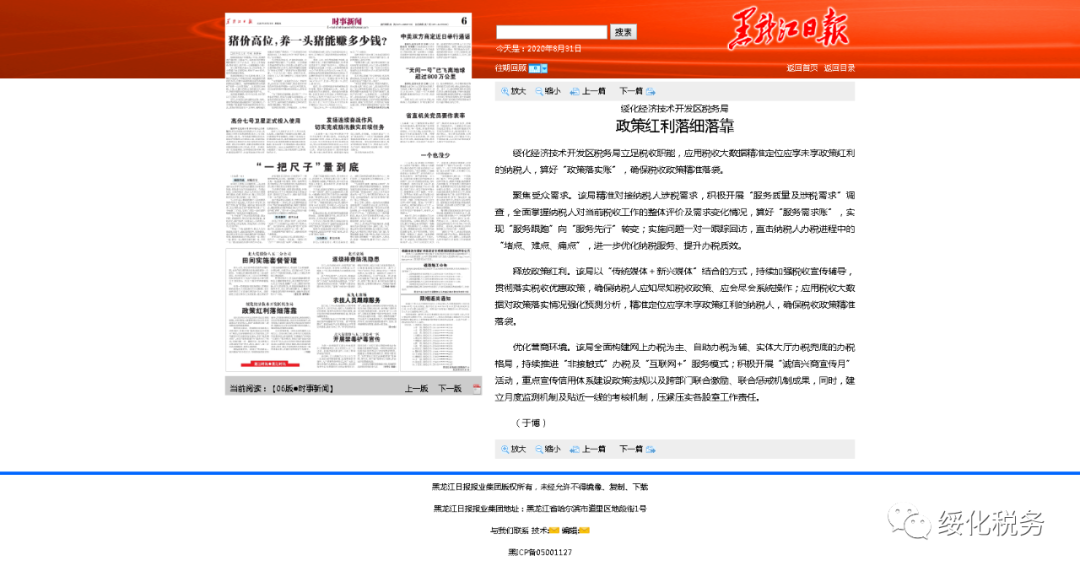This screenshot has height=571, width=1080.
Task: Click the 返回首页 link
Action: point(802,68)
